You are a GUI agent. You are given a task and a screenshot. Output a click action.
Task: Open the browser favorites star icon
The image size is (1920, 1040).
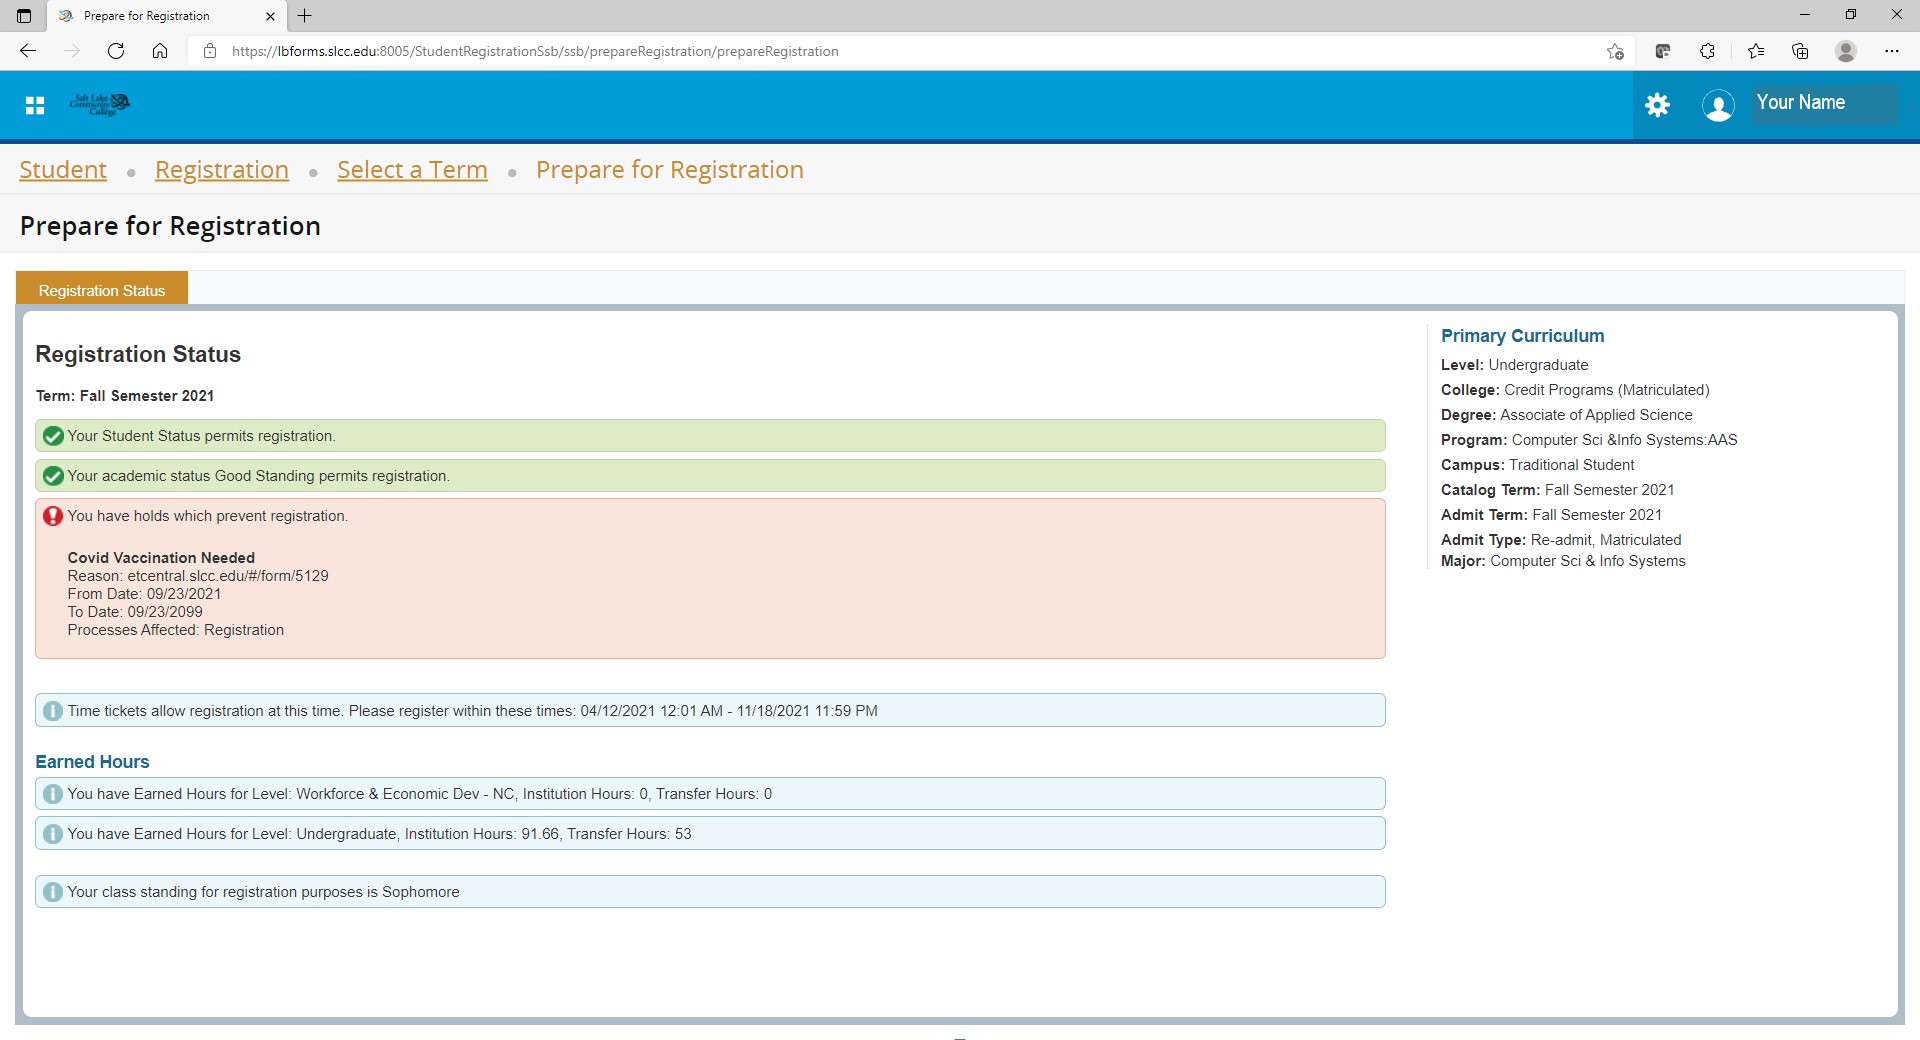[x=1755, y=51]
